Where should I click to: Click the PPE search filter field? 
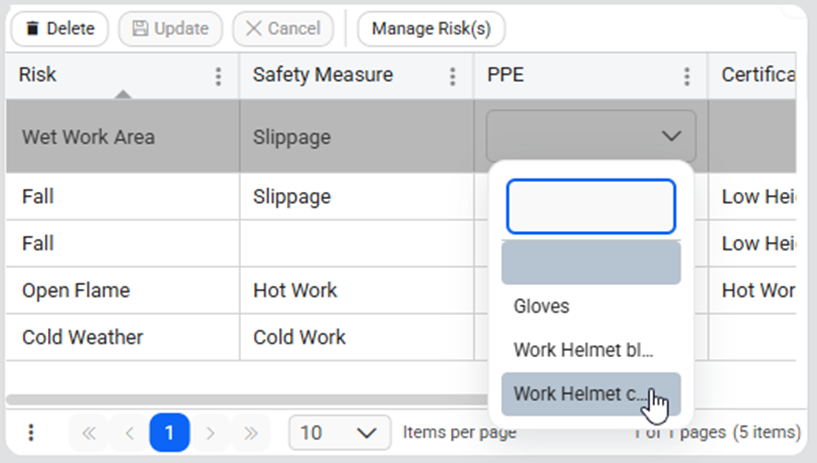(x=590, y=206)
